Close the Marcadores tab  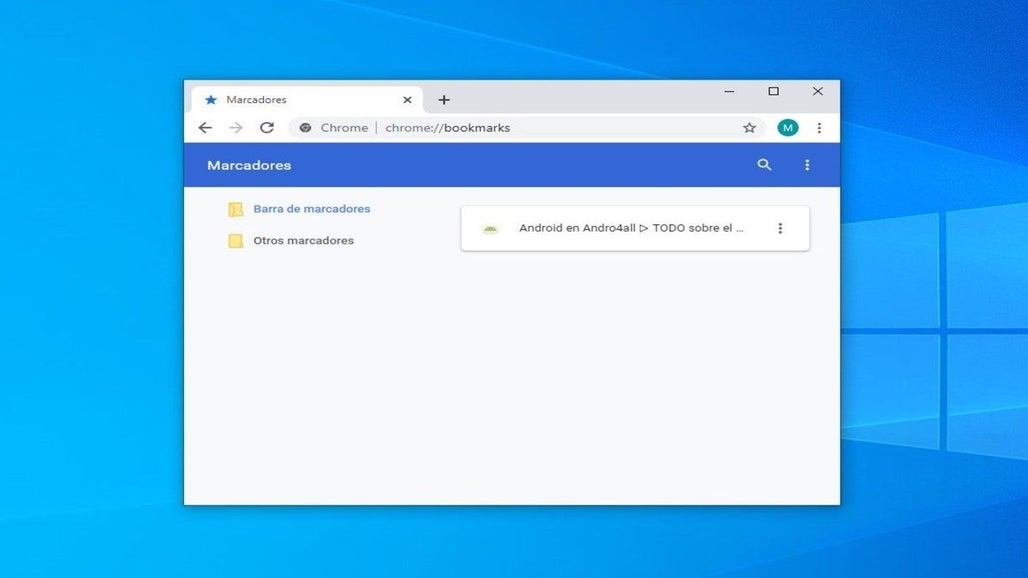coord(407,100)
